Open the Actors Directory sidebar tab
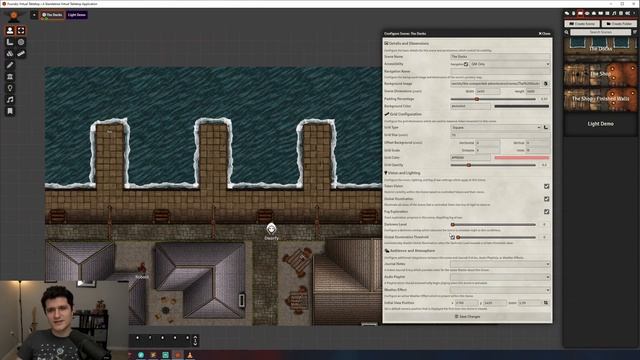The height and width of the screenshot is (360, 640). [x=587, y=13]
